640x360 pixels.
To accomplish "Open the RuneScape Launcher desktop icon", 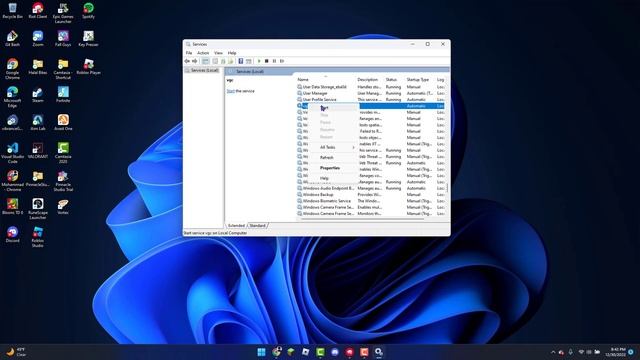I will [38, 209].
